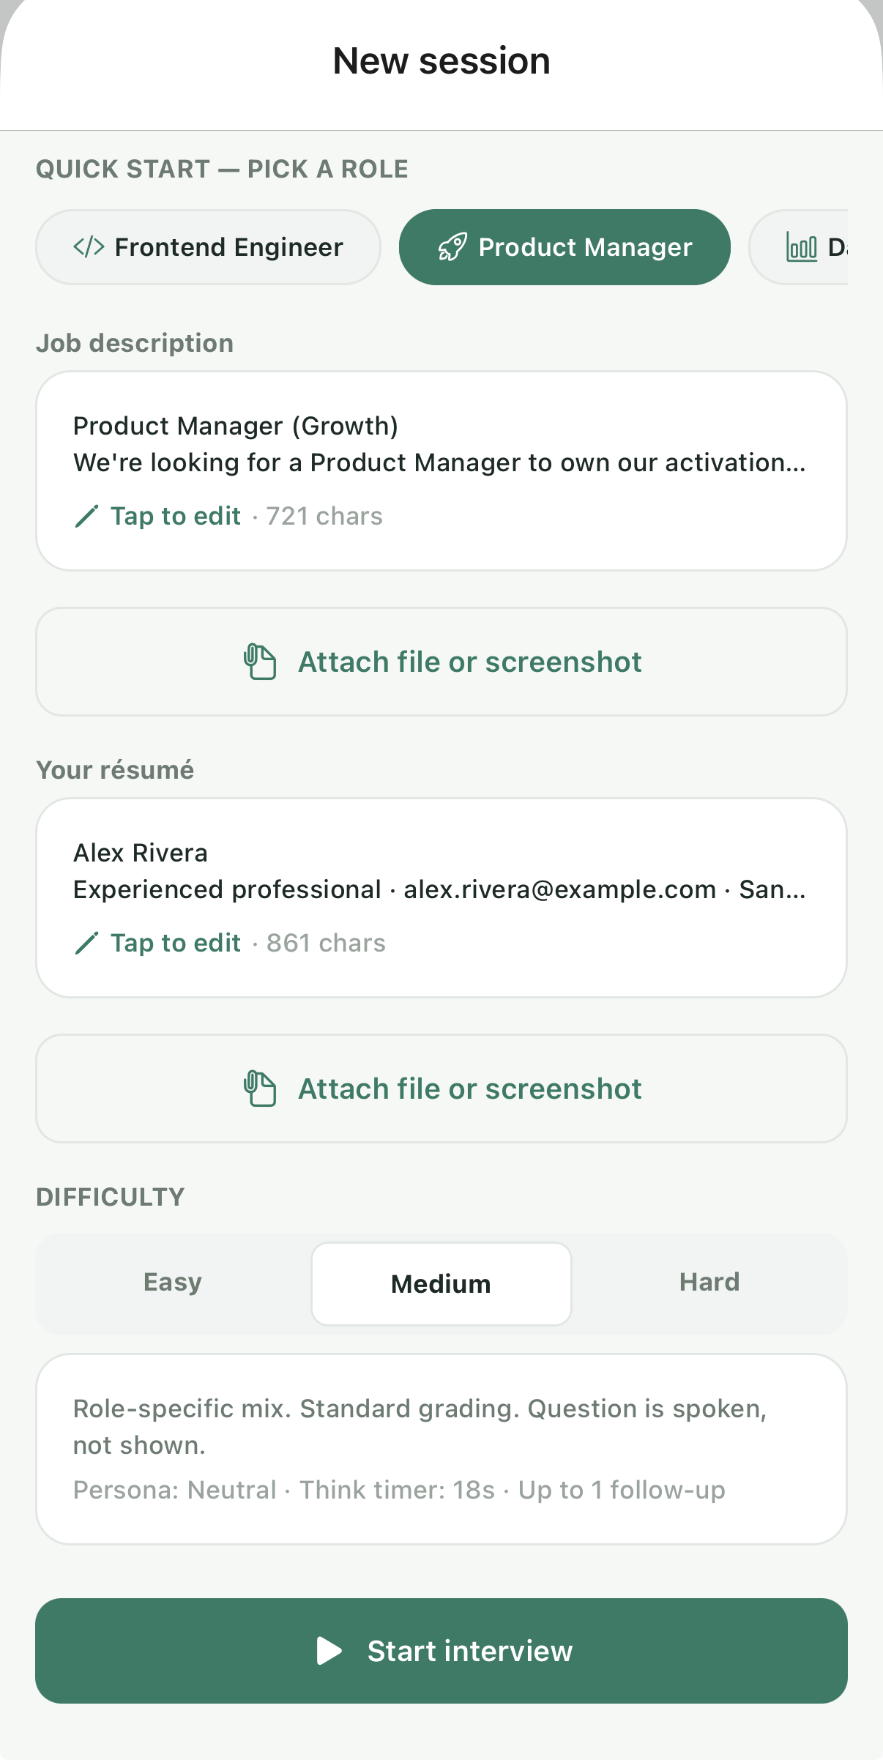Tap the 'Product Manager (Growth)' heading text
This screenshot has width=883, height=1760.
pyautogui.click(x=236, y=426)
